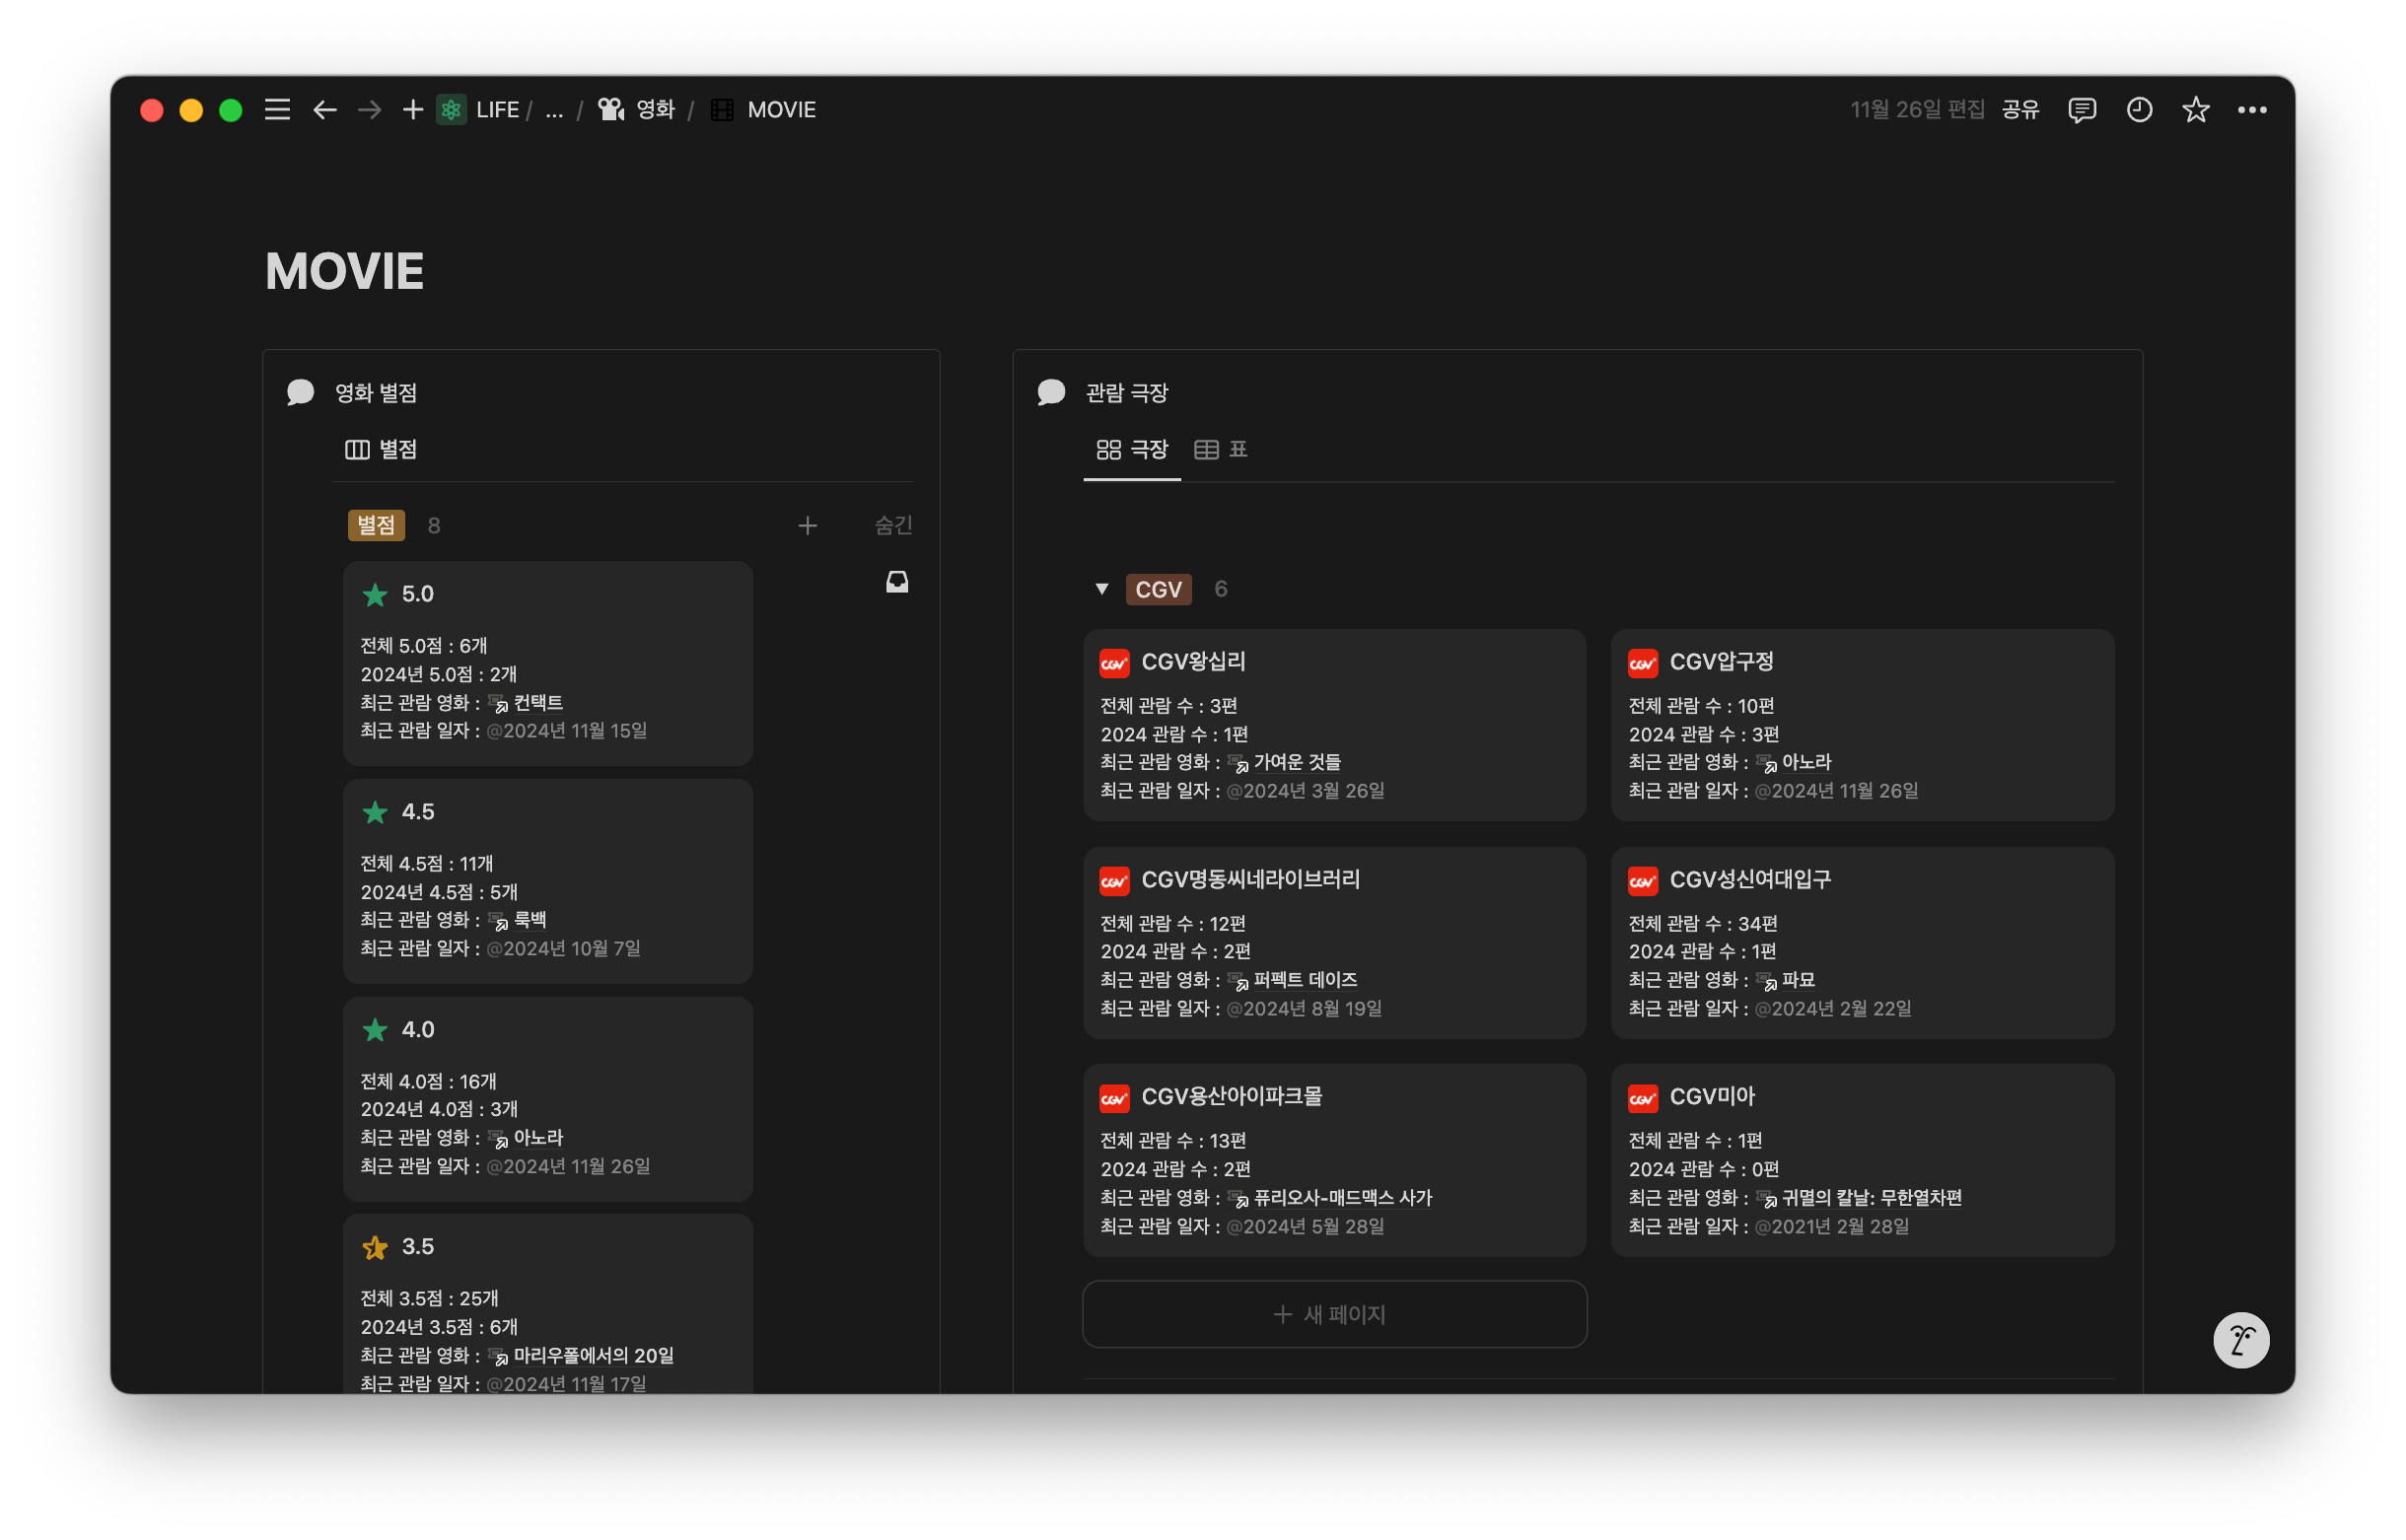This screenshot has height=1540, width=2406.
Task: Click the 공유 share button
Action: pos(2020,110)
